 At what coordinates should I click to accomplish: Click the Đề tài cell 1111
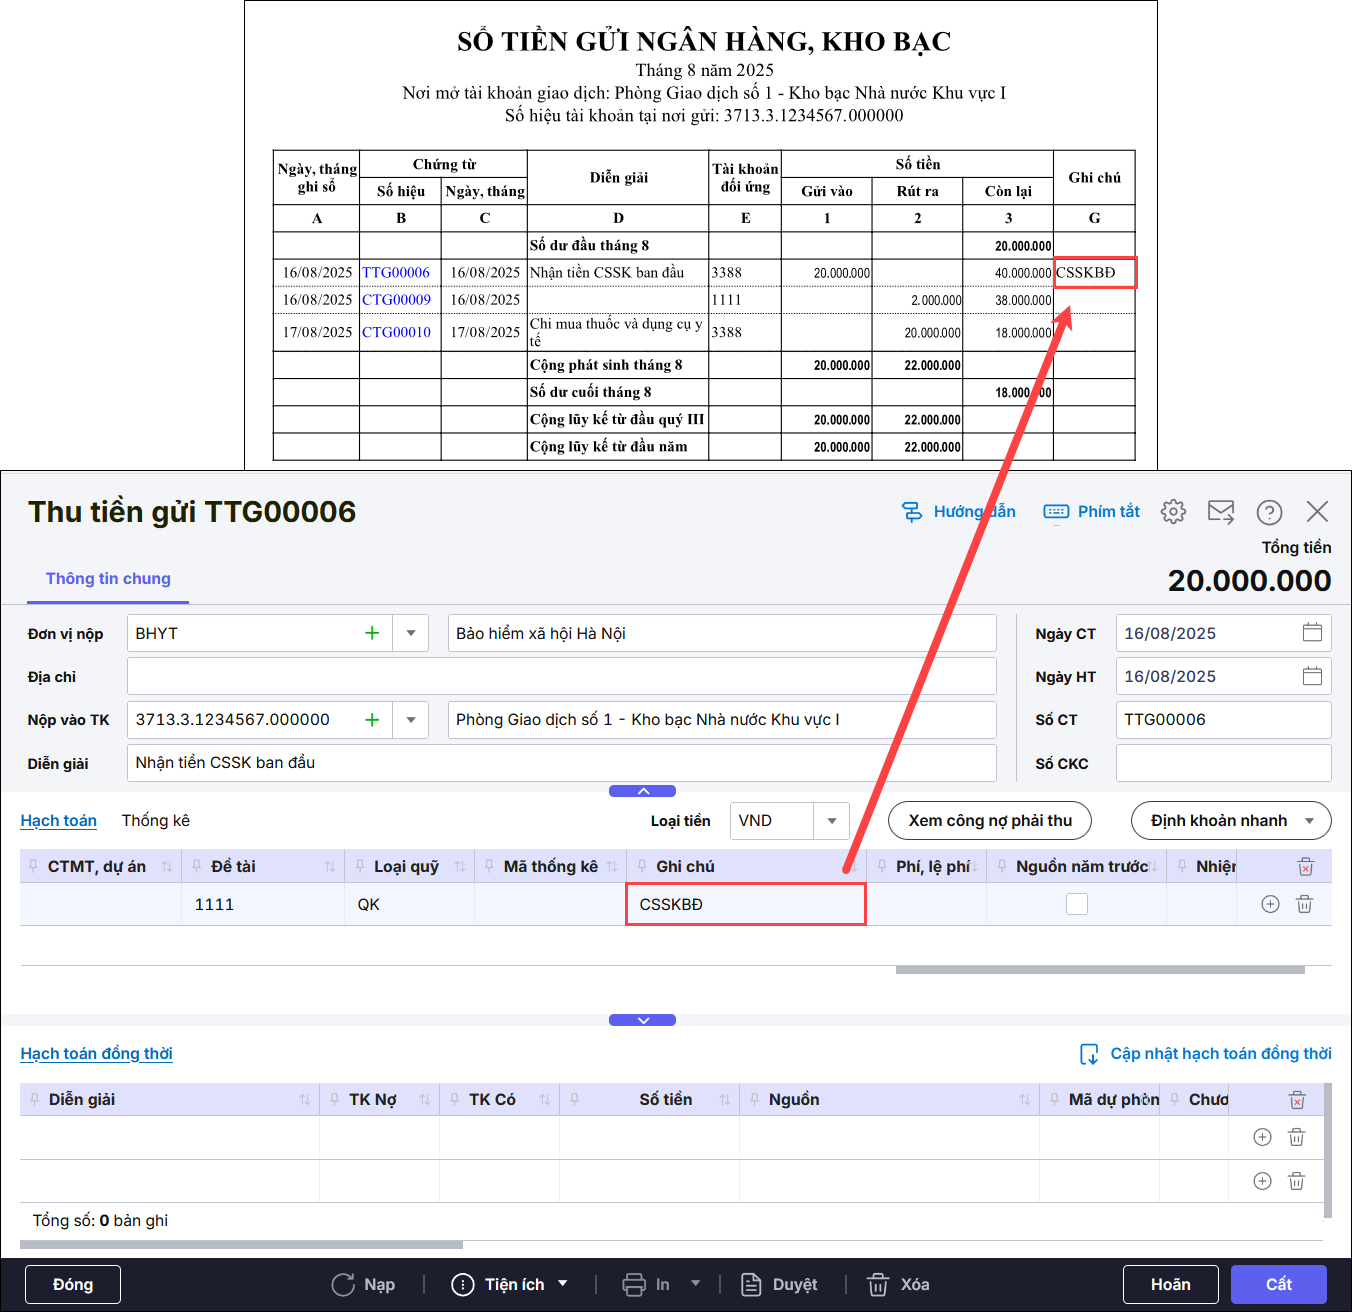(263, 904)
